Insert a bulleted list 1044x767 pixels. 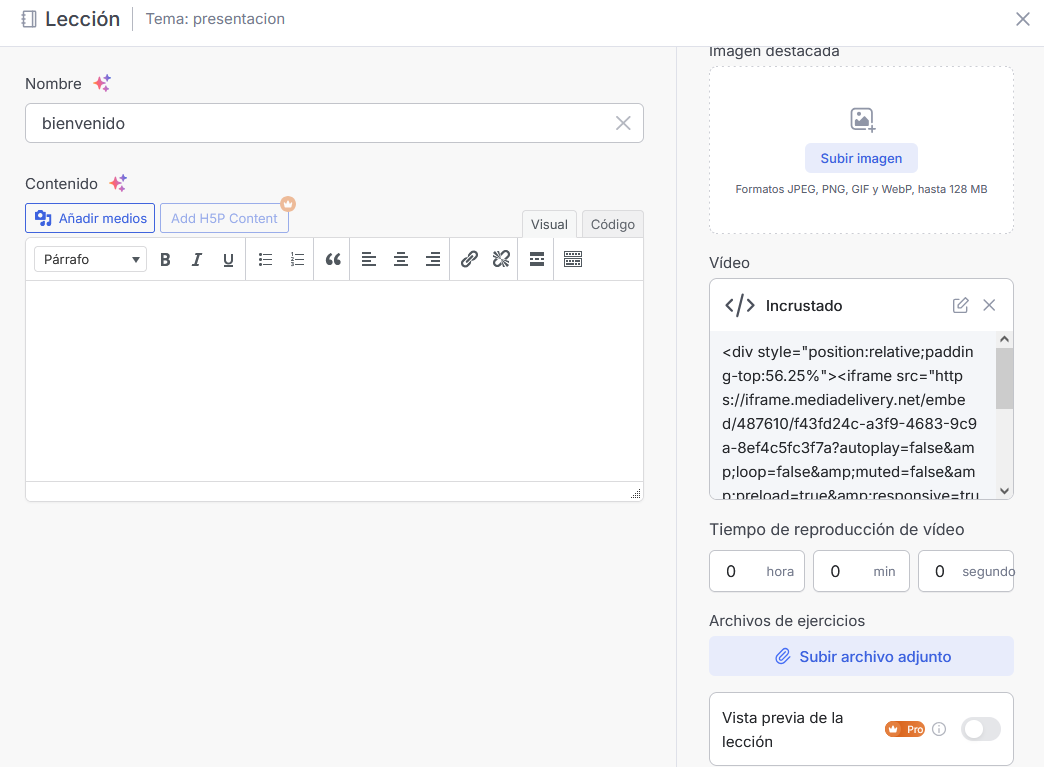[265, 260]
